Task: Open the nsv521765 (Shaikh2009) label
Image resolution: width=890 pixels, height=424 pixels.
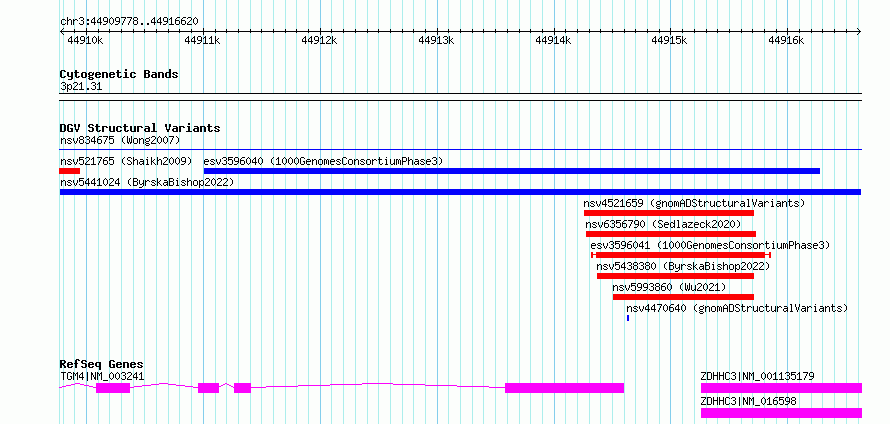Action: click(x=126, y=161)
